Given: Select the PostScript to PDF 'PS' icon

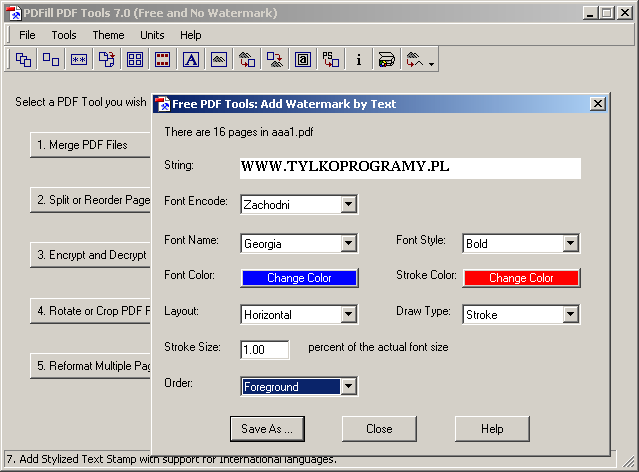Looking at the screenshot, I should 331,60.
